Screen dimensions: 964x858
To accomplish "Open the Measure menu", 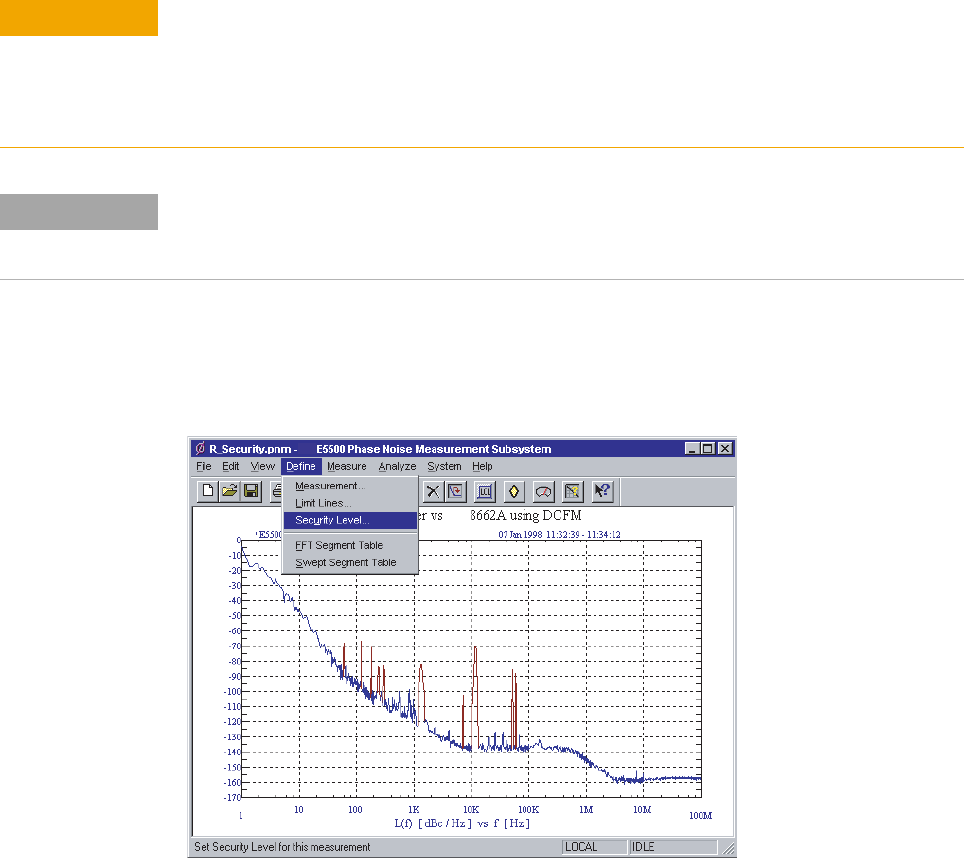I will click(x=347, y=466).
